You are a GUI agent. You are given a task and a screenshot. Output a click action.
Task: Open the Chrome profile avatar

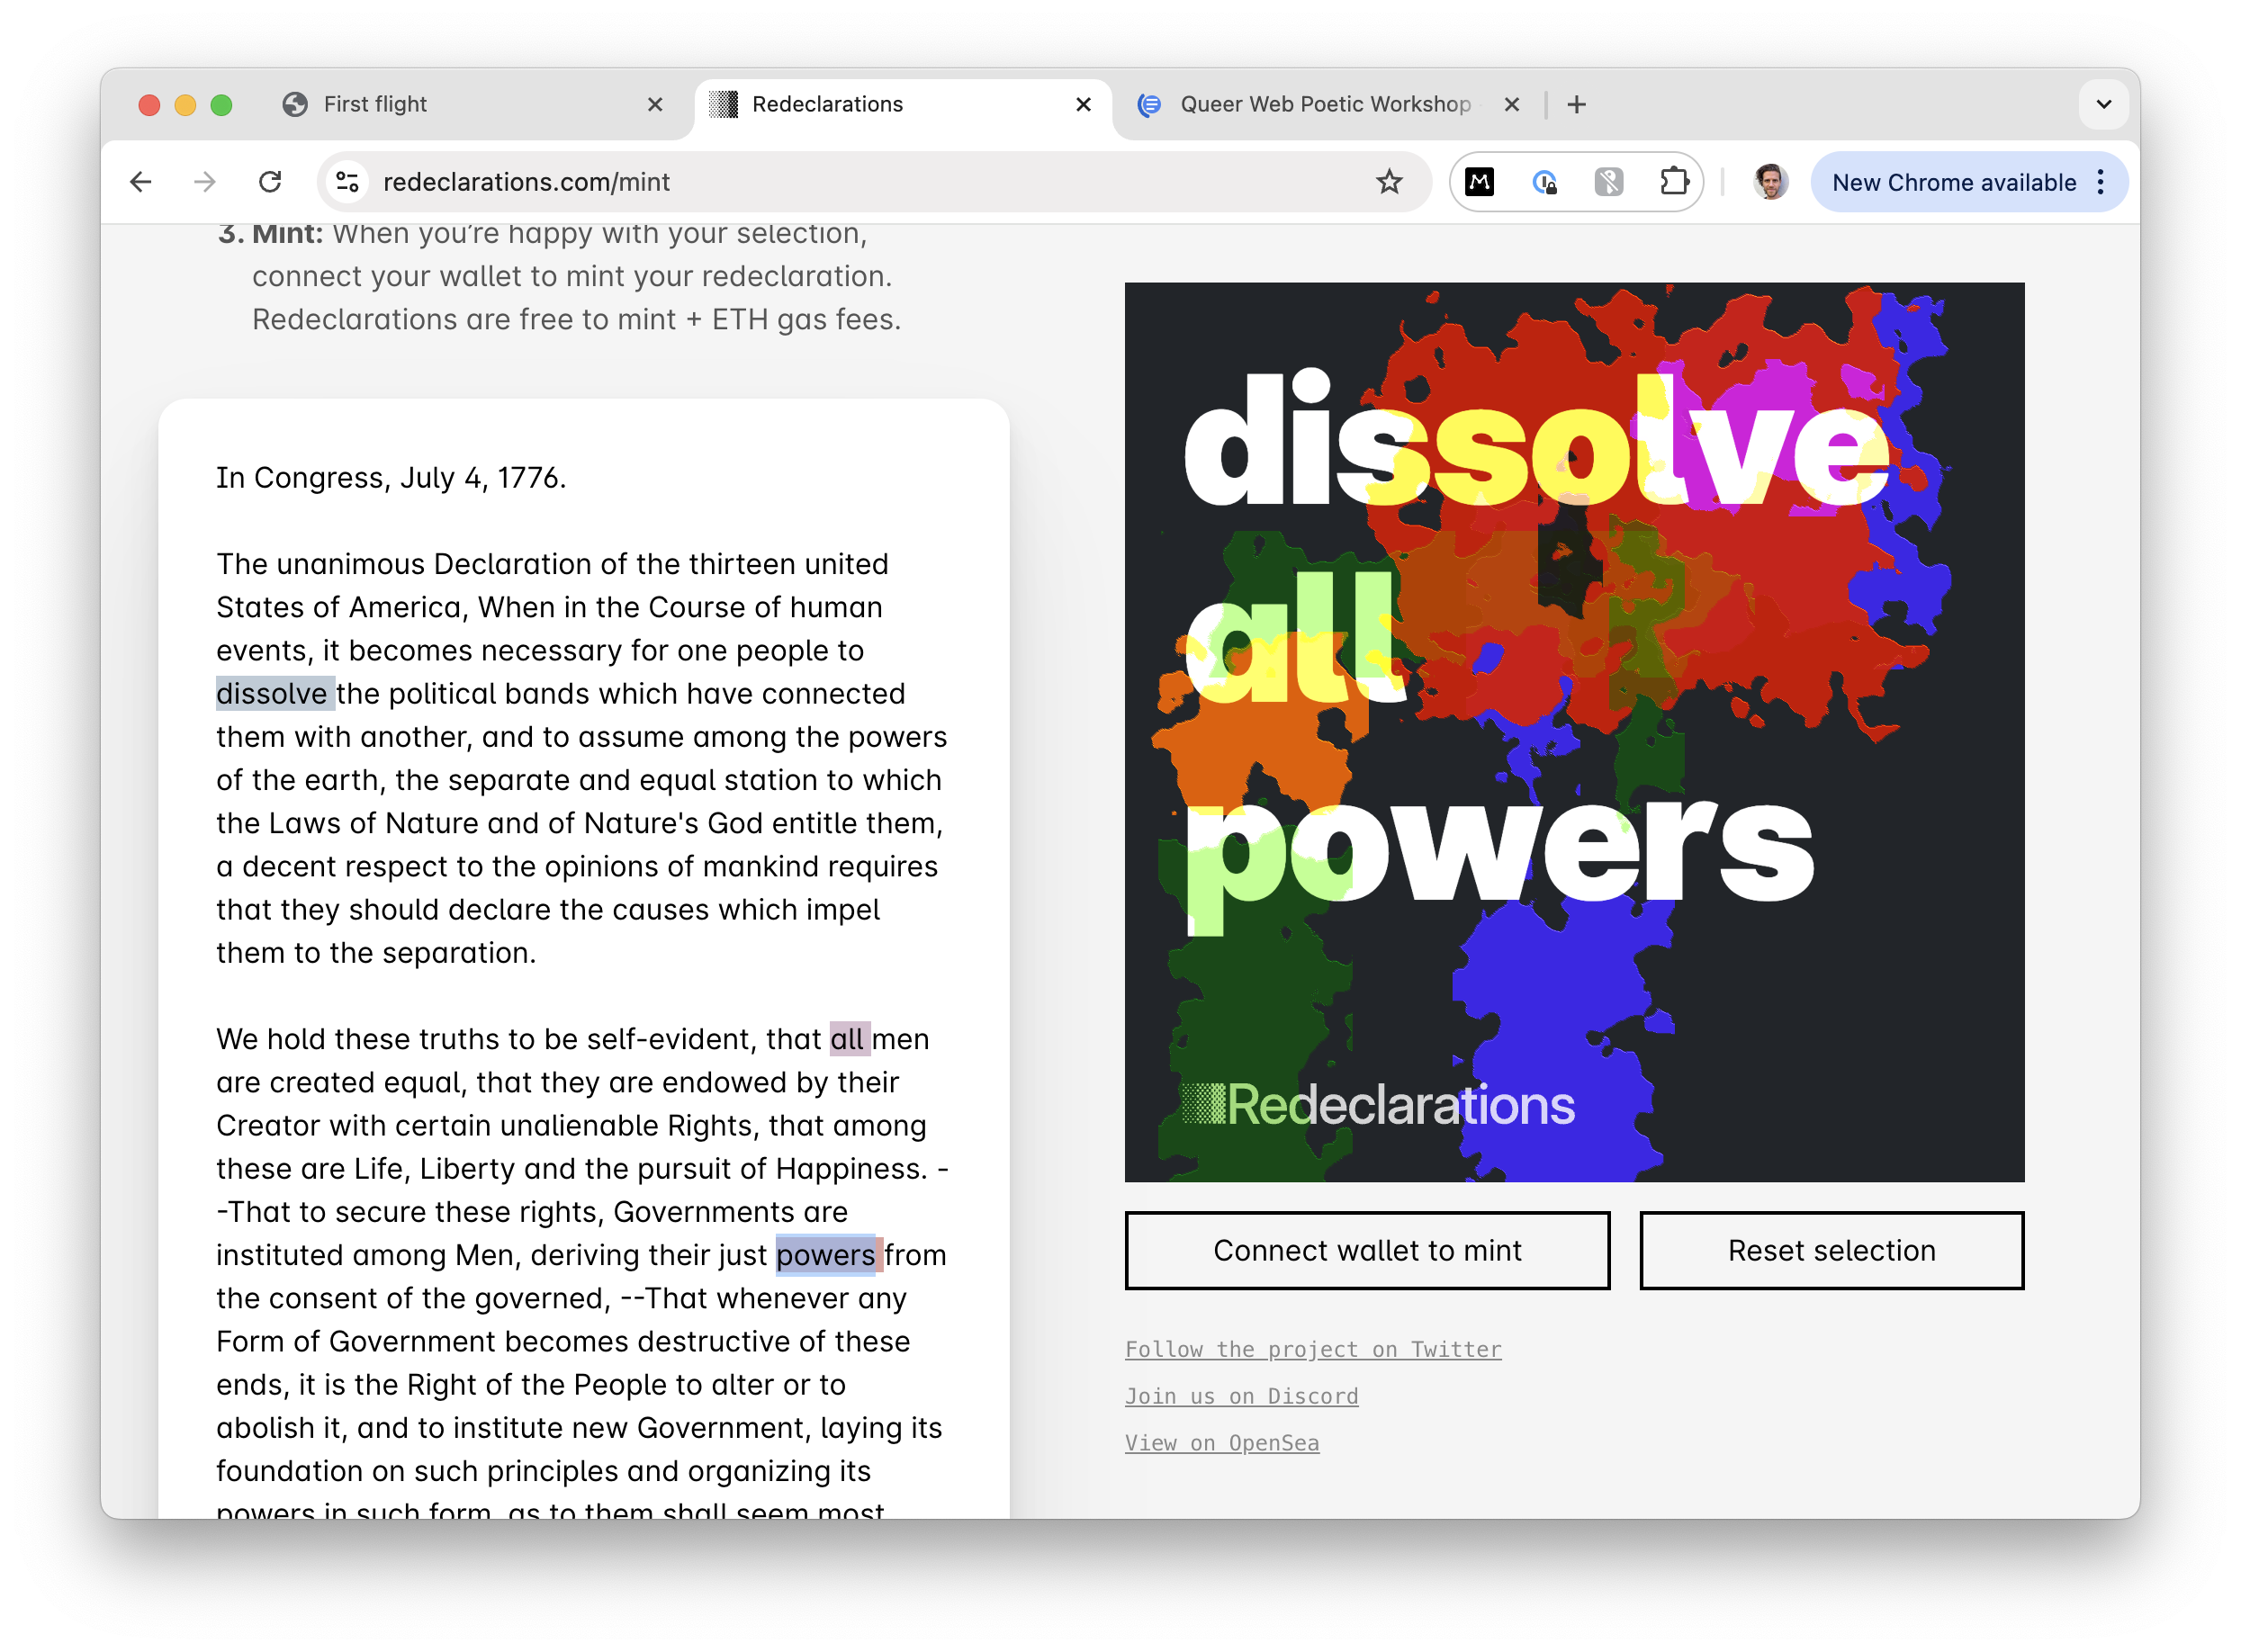click(x=1770, y=182)
